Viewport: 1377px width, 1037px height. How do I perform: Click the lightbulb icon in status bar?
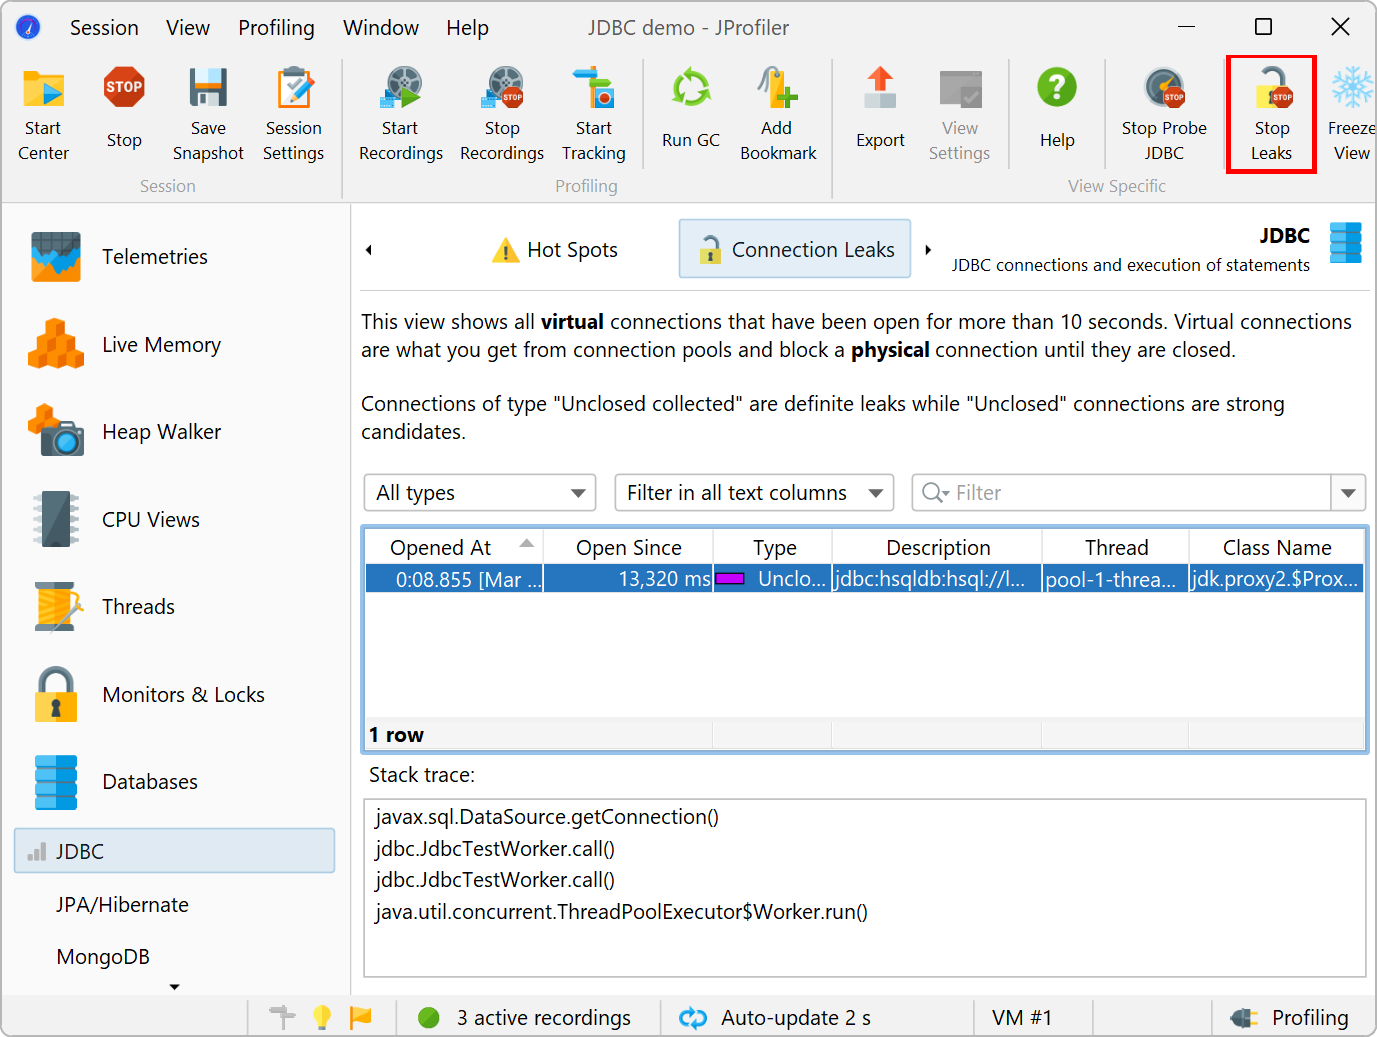(x=322, y=1017)
